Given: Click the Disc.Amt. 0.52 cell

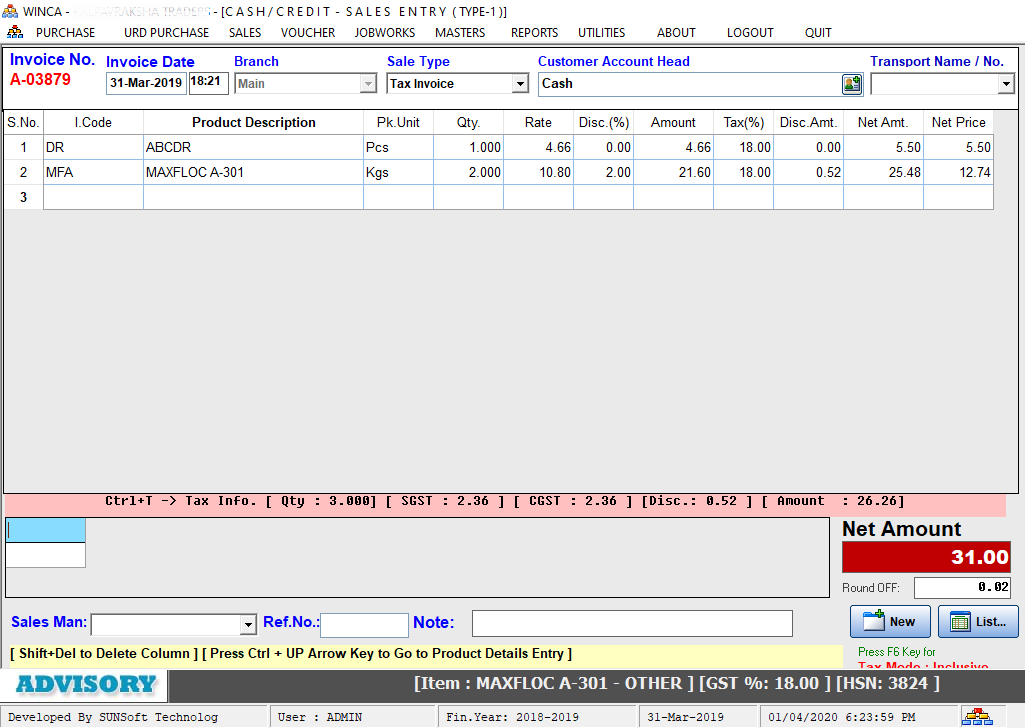Looking at the screenshot, I should [x=809, y=173].
